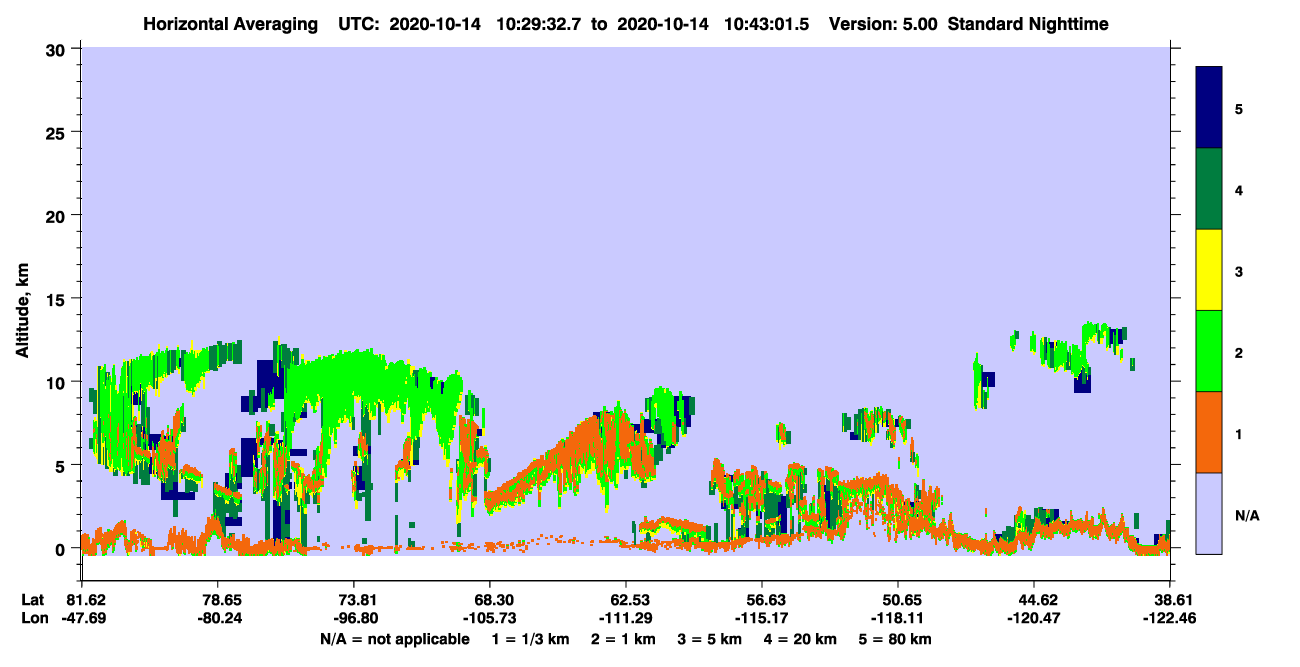Click longitude value -120.47
The height and width of the screenshot is (667, 1300).
click(x=1034, y=619)
